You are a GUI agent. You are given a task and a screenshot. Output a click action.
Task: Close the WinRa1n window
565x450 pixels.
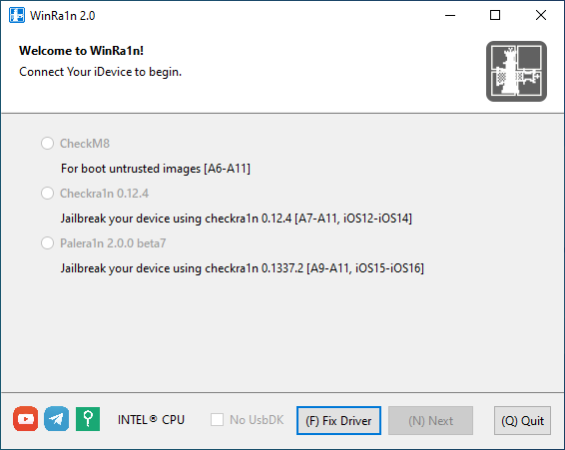(540, 15)
